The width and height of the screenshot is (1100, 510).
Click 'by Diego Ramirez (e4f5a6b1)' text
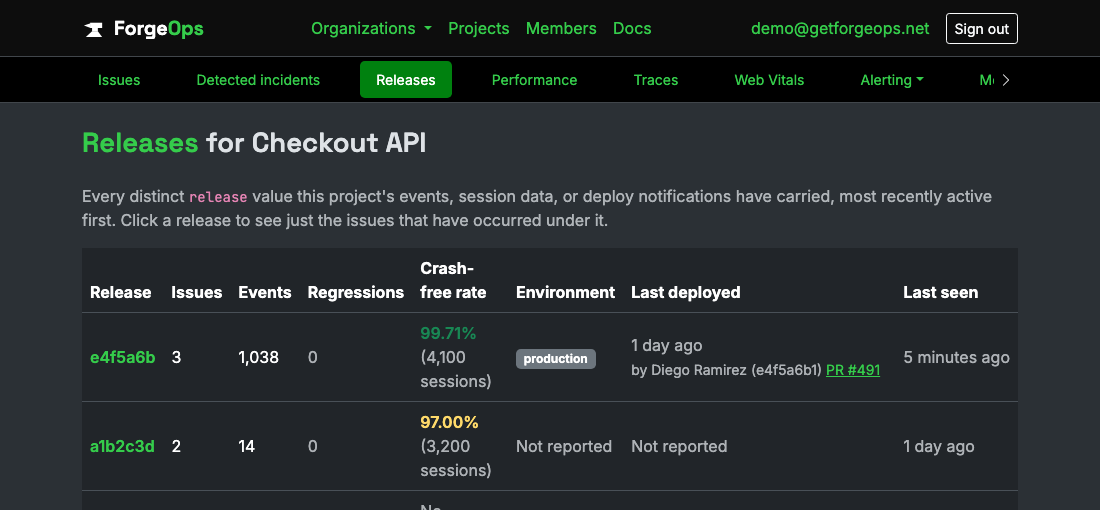[x=726, y=370]
